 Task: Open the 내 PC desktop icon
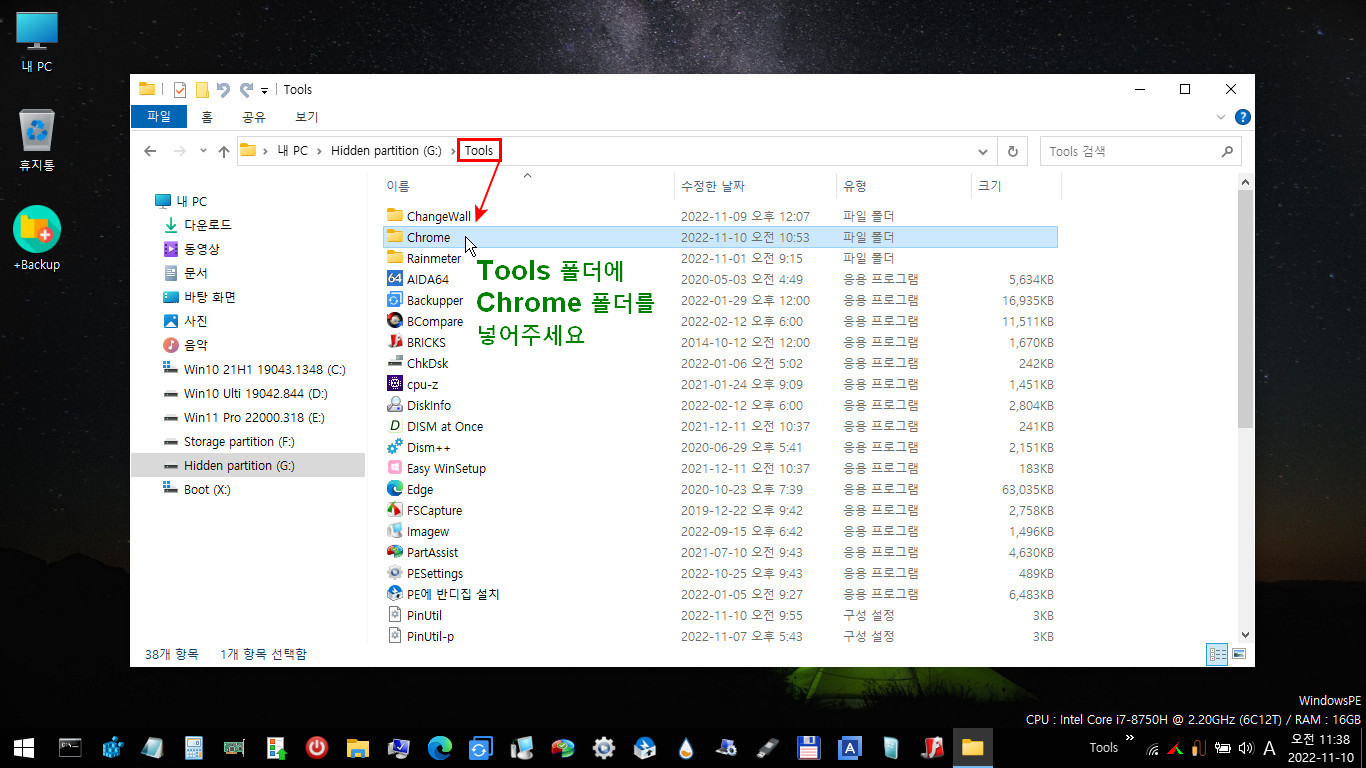pyautogui.click(x=37, y=42)
